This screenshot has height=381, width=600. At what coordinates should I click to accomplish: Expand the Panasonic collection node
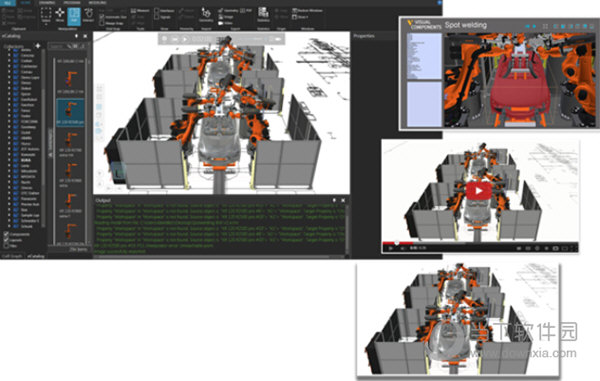tap(9, 199)
